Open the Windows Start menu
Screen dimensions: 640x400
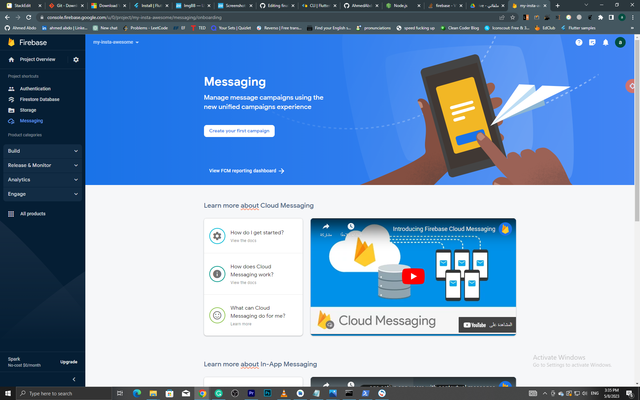(x=8, y=393)
